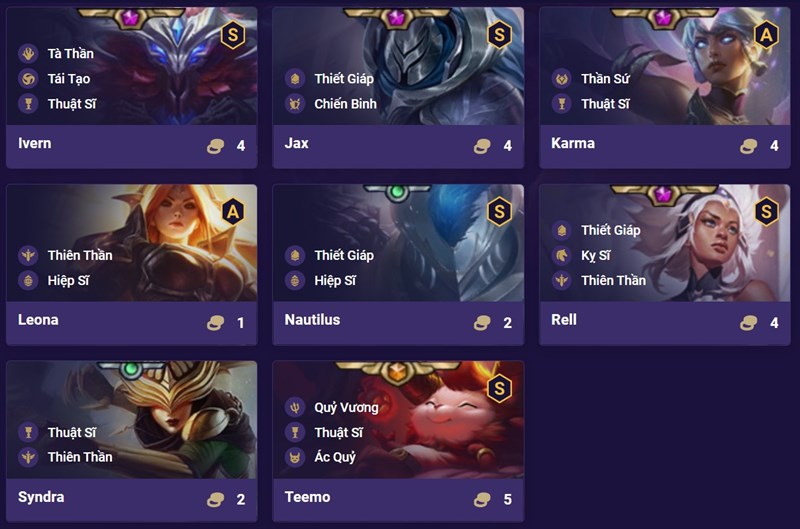Click the Hiệp Sĩ trait icon on Leona's card
This screenshot has height=529, width=800.
tap(27, 280)
